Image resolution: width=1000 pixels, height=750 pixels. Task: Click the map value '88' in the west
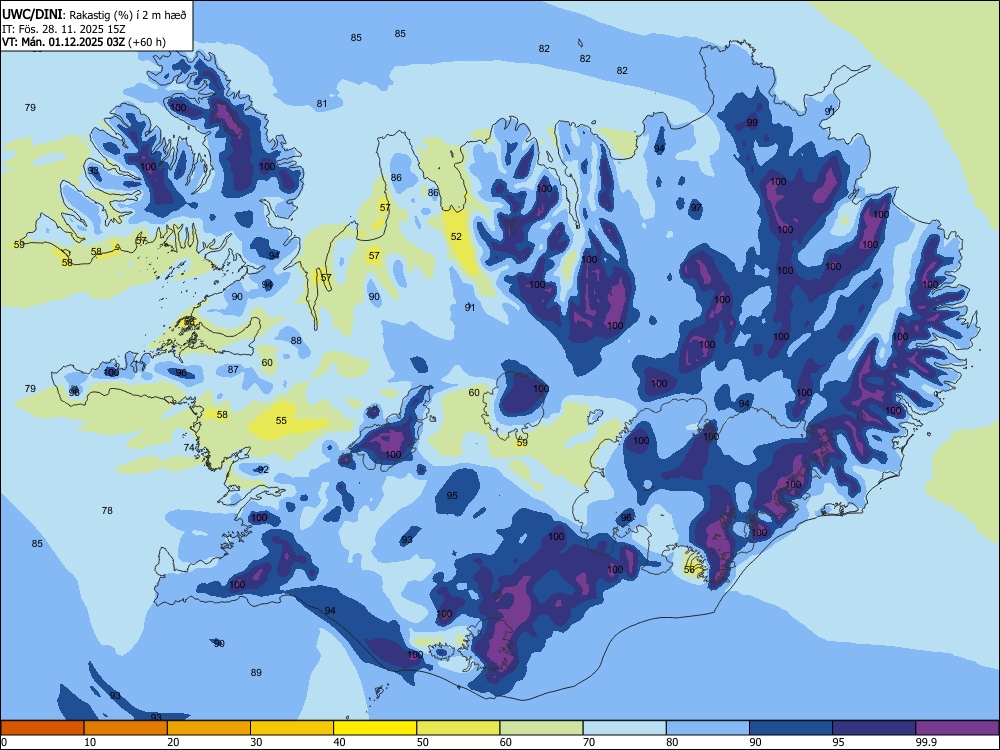coord(296,341)
